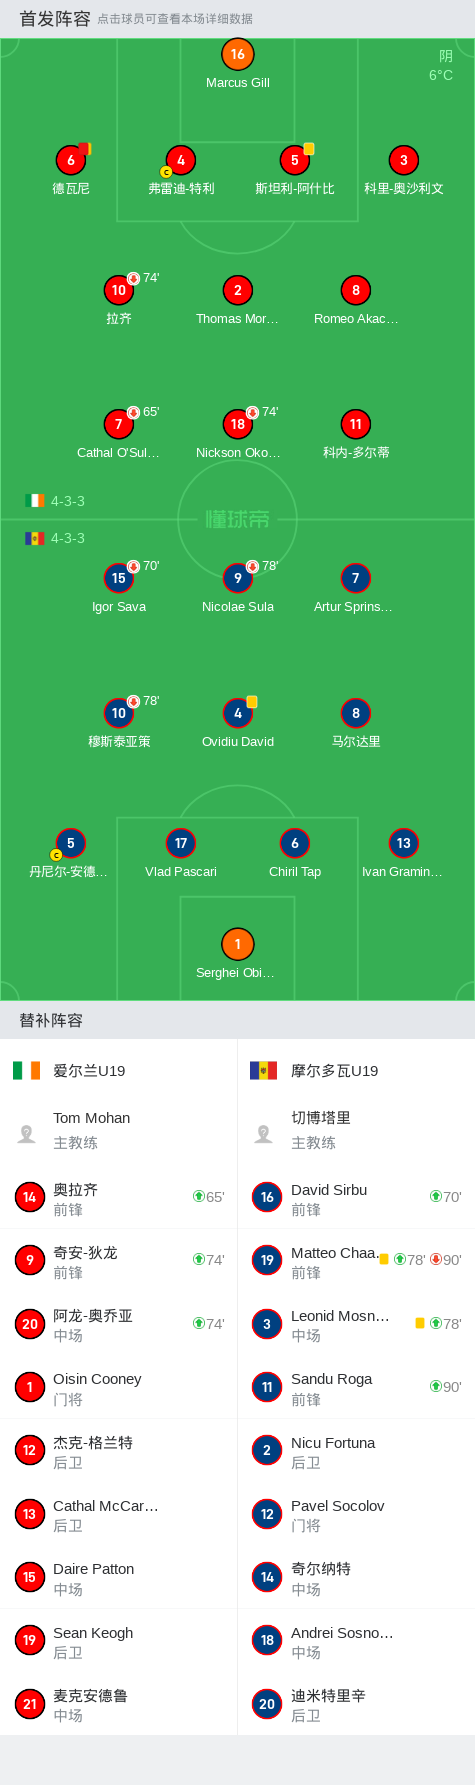
Task: Open Moldova 4-3-3 formation flag label
Action: click(x=55, y=538)
